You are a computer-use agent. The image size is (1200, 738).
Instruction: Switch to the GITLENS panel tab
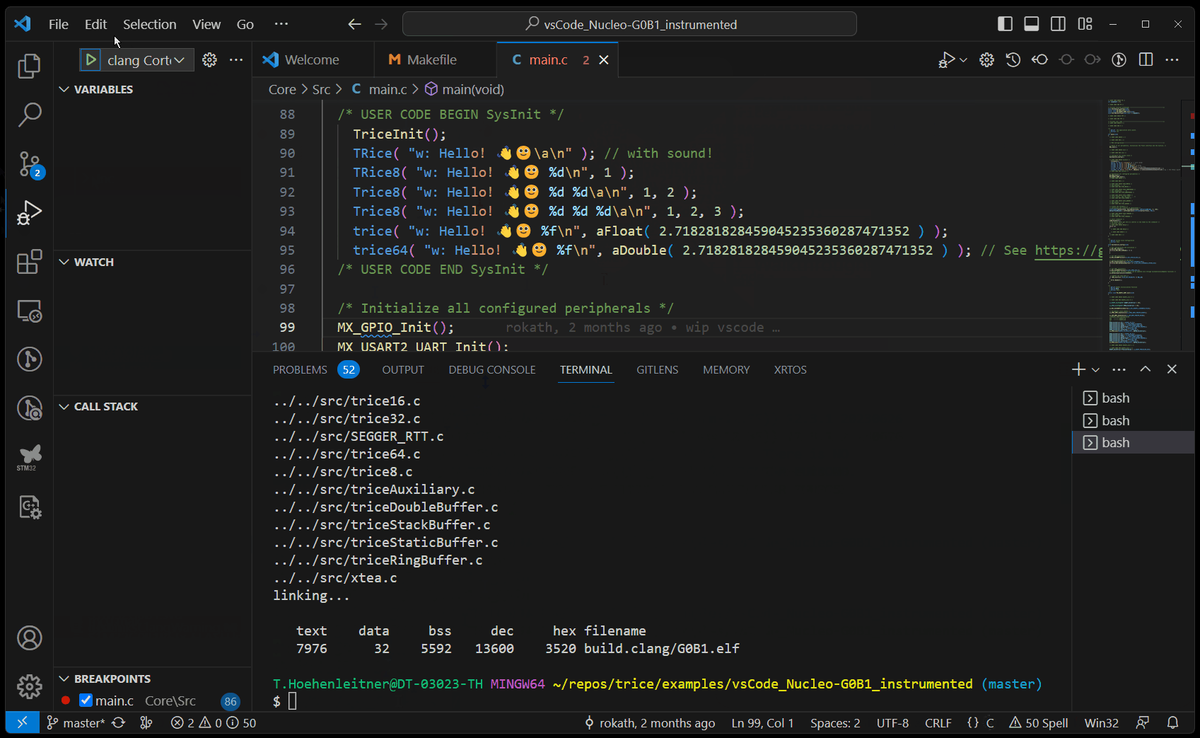pyautogui.click(x=657, y=370)
